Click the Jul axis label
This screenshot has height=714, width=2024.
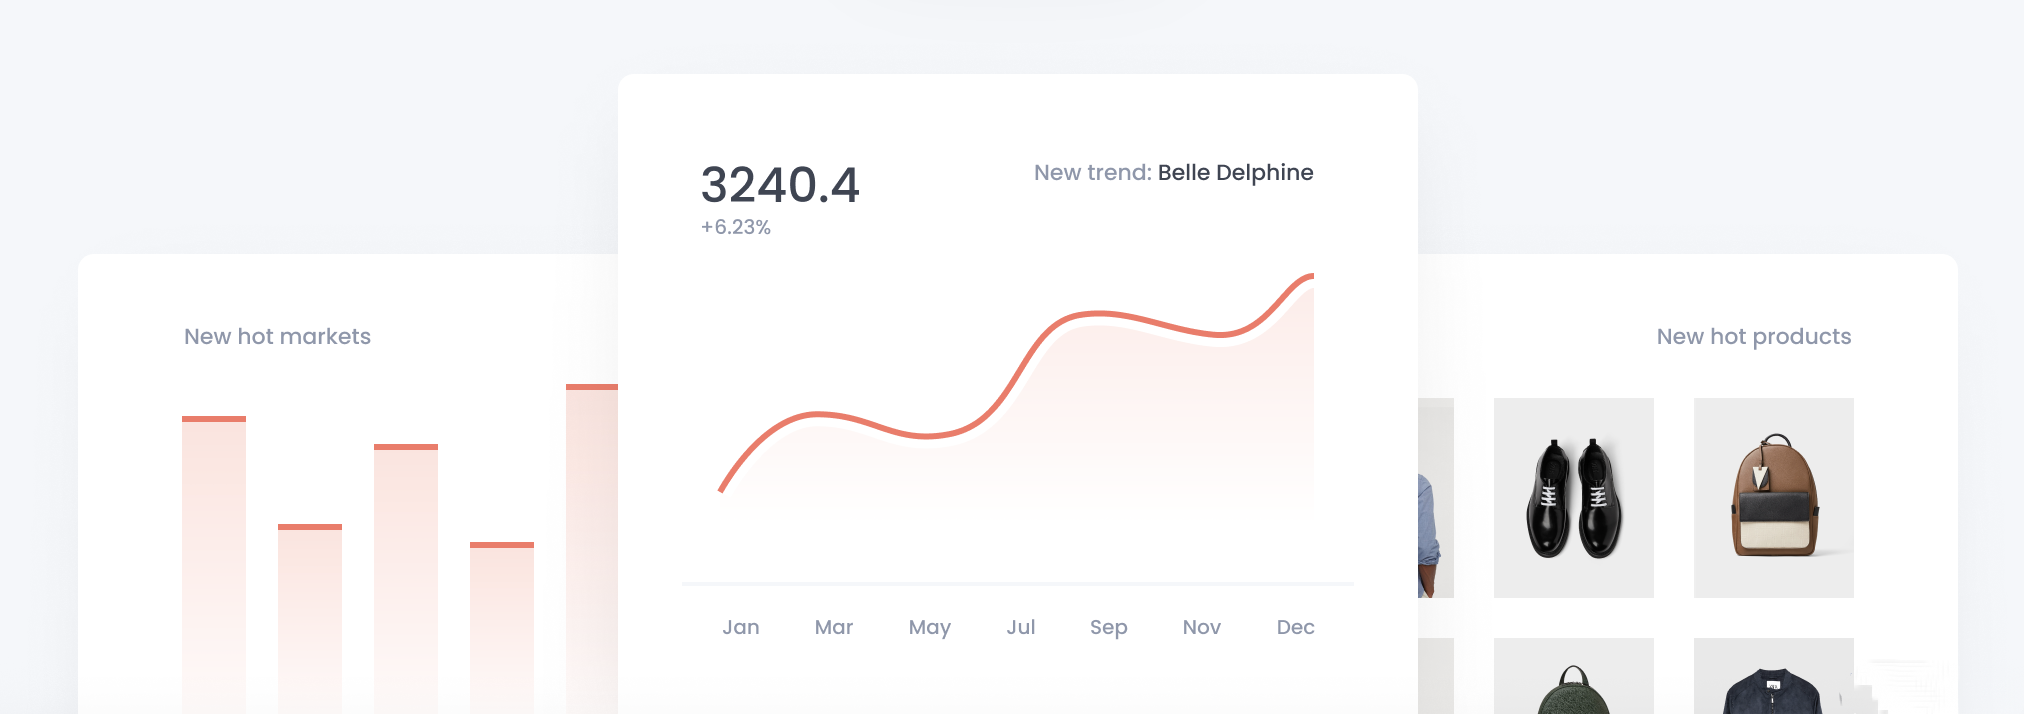(x=1020, y=627)
